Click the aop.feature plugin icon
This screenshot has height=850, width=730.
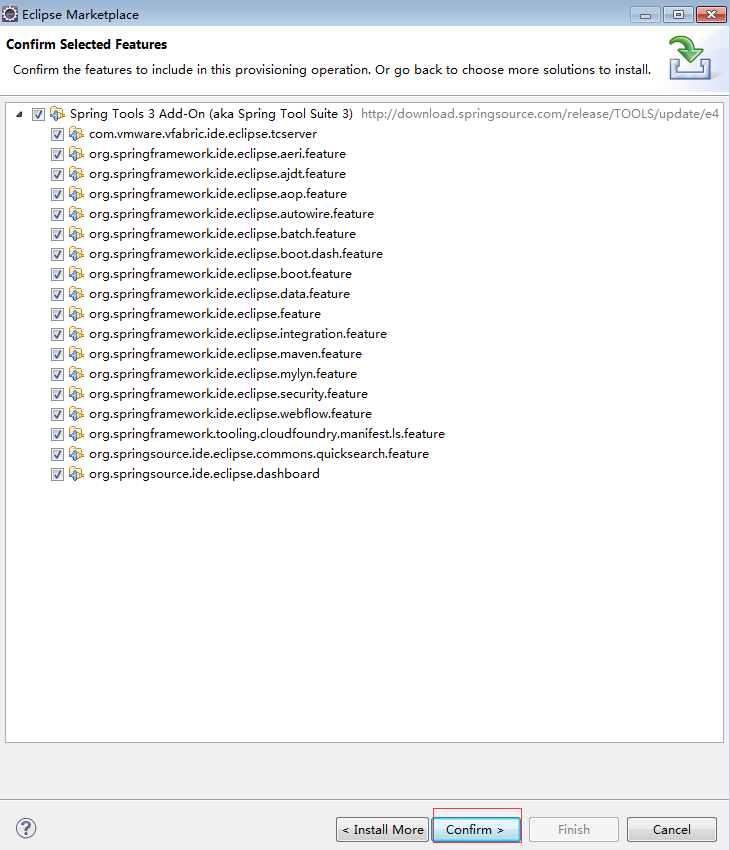(x=76, y=194)
